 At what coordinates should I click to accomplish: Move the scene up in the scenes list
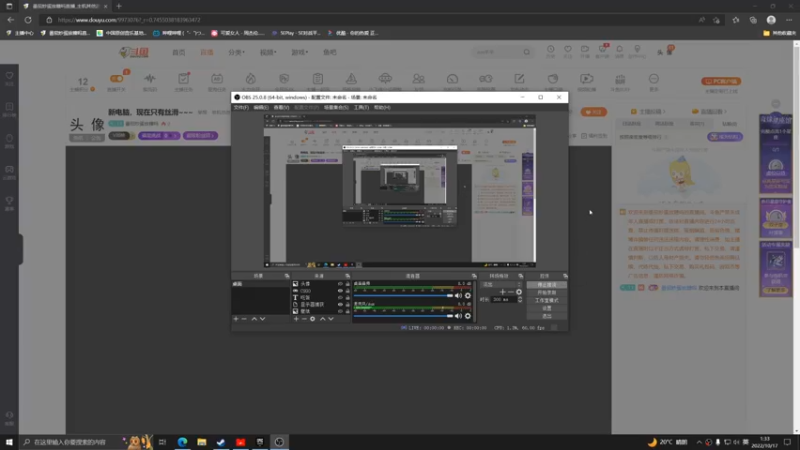[254, 319]
